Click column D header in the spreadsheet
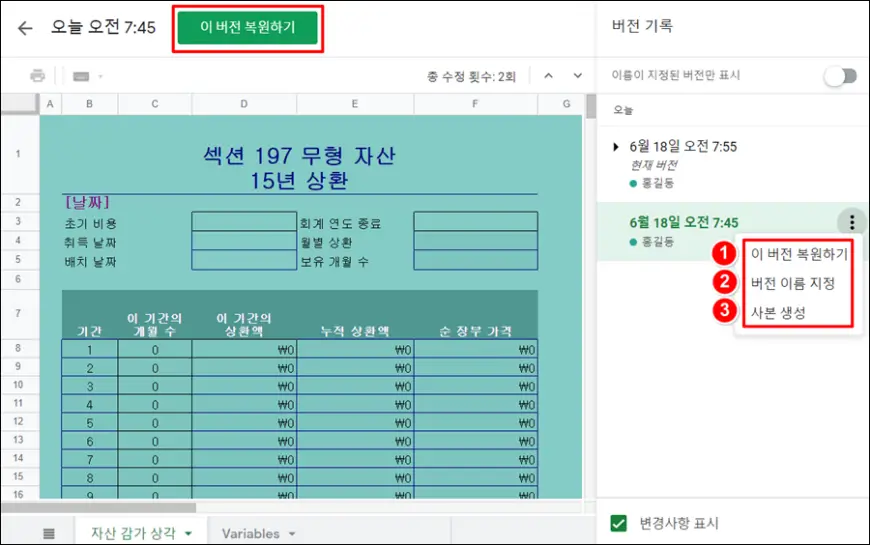The image size is (870, 545). 244,104
